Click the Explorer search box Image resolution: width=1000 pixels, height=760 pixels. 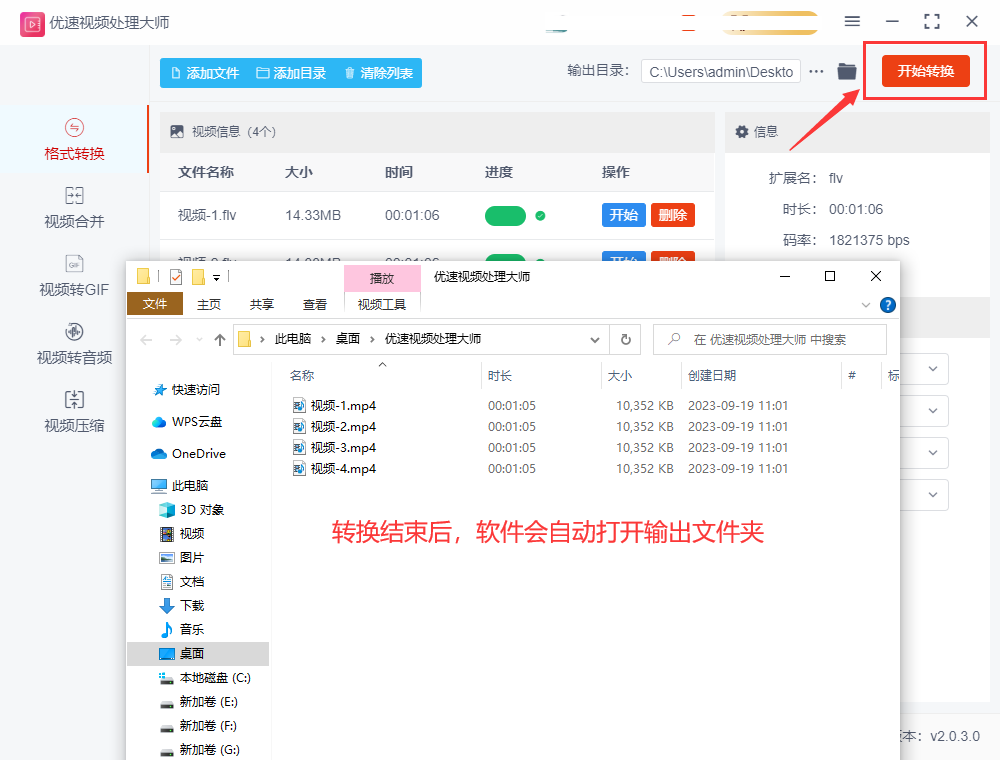770,340
